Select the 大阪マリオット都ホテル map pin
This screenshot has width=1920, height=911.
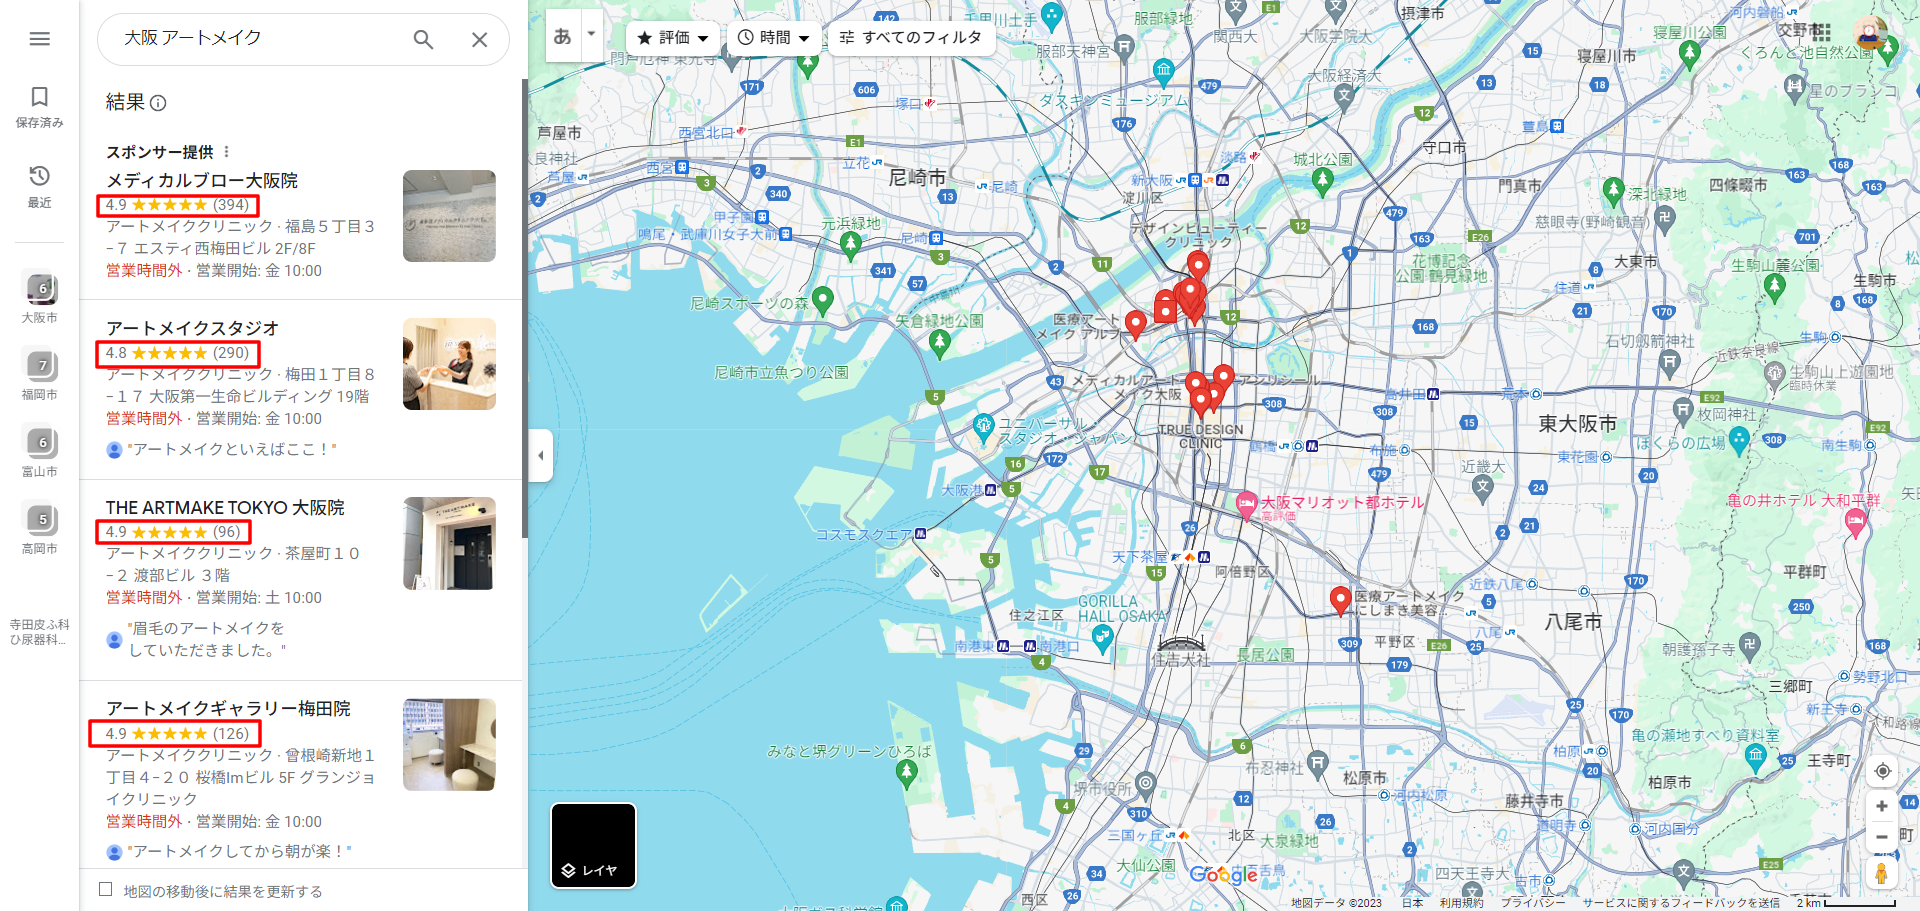(1246, 504)
